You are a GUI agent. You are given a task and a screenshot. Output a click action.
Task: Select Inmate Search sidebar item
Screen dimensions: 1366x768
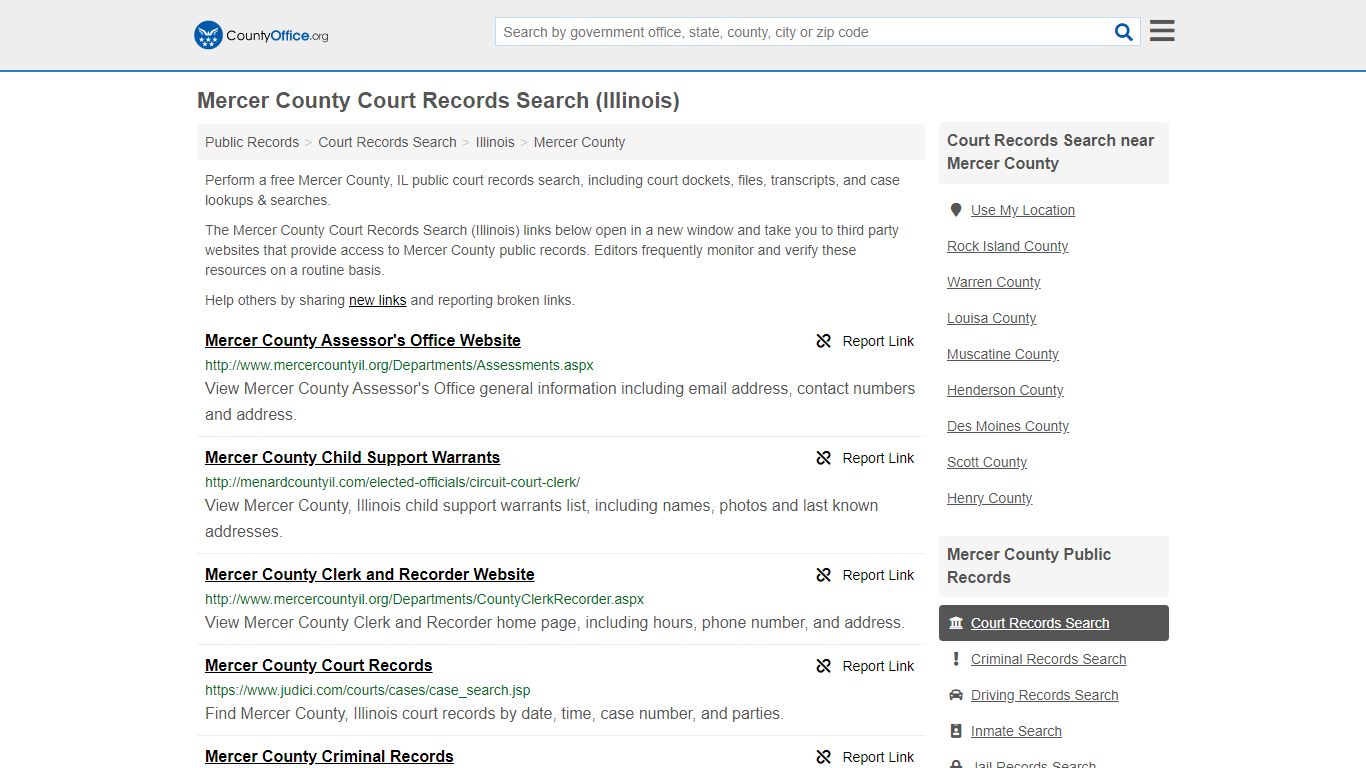pyautogui.click(x=1016, y=731)
